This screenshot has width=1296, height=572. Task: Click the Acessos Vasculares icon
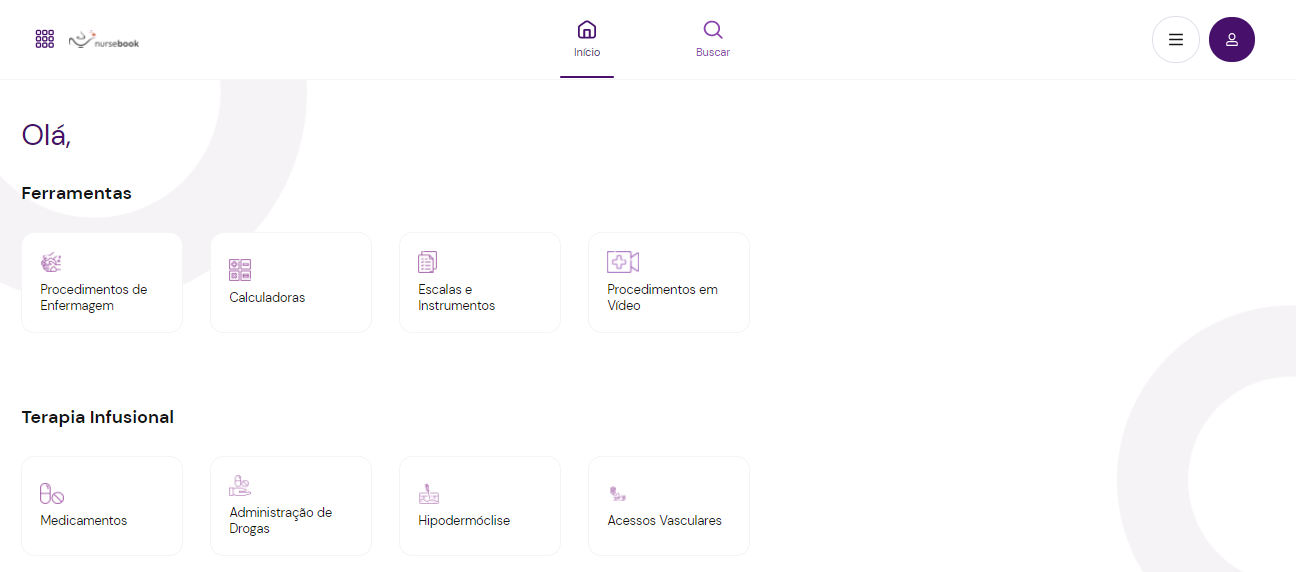(618, 493)
